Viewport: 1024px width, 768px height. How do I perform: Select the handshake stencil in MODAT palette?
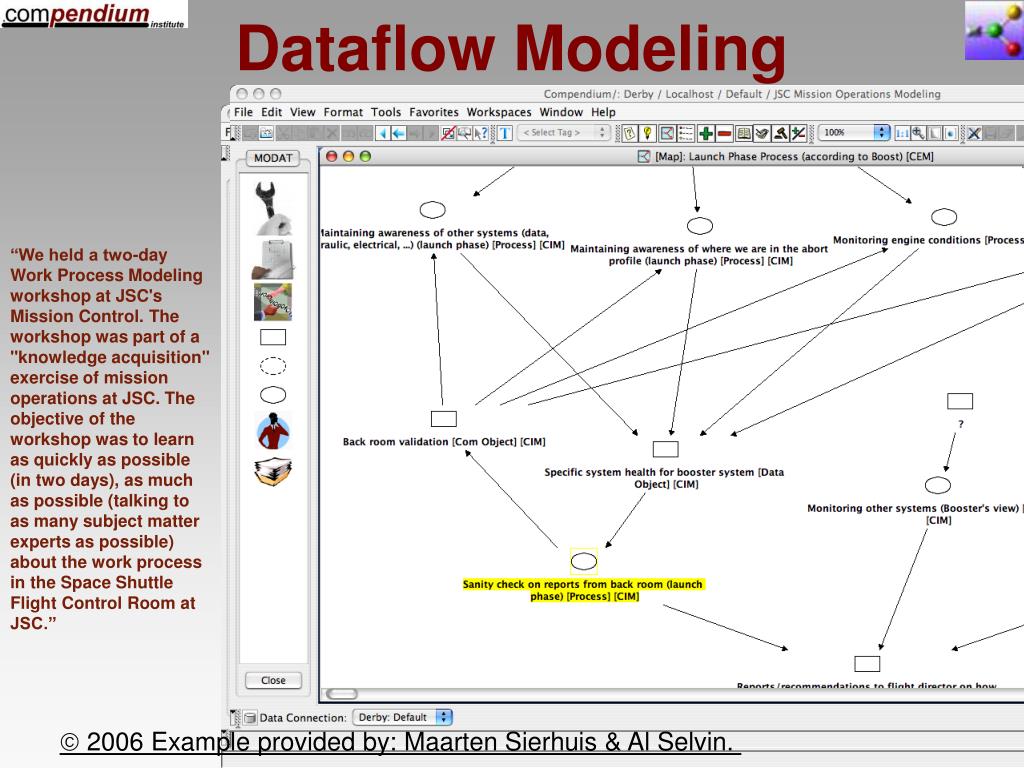[272, 302]
